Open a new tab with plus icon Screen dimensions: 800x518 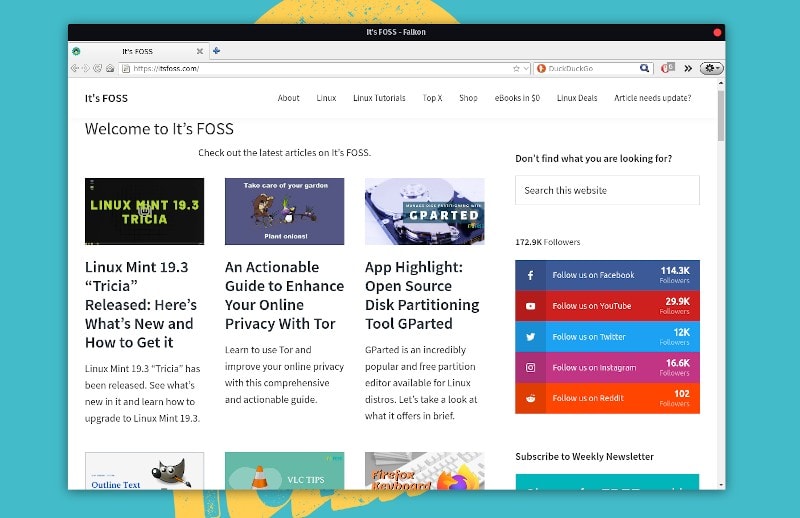coord(216,51)
